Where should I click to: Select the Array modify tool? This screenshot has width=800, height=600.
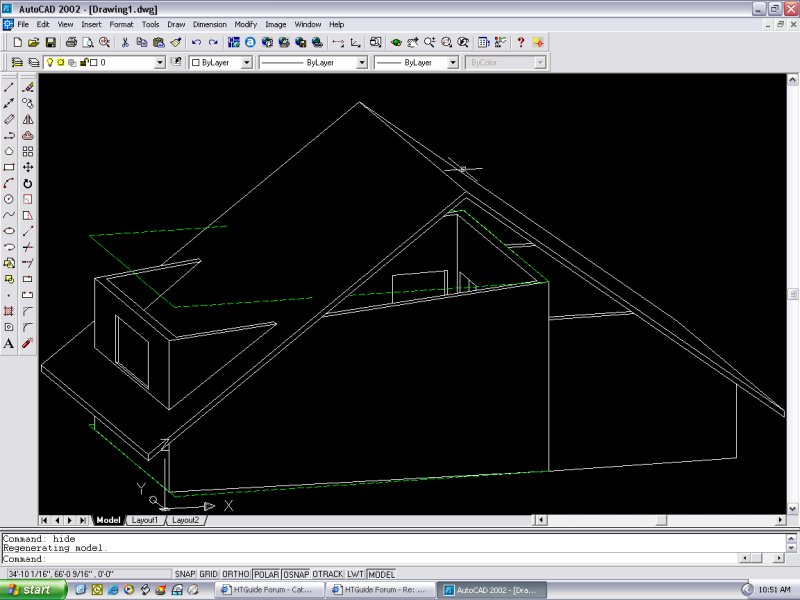[28, 151]
